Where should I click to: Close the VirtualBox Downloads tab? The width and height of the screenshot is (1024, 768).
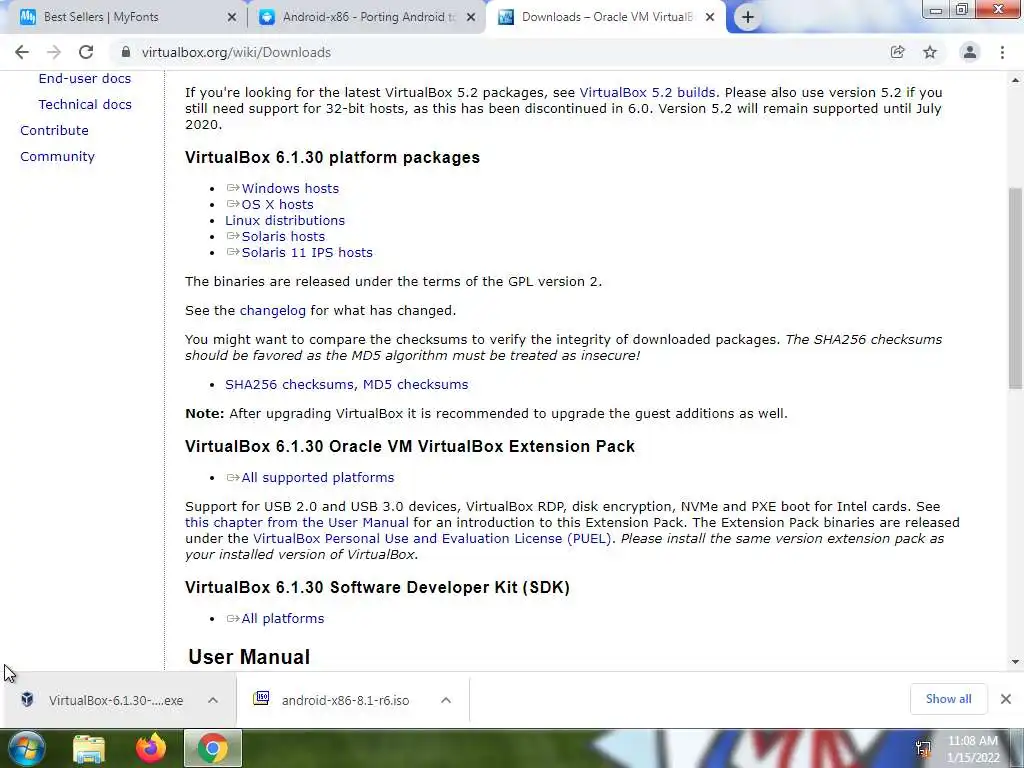(710, 18)
